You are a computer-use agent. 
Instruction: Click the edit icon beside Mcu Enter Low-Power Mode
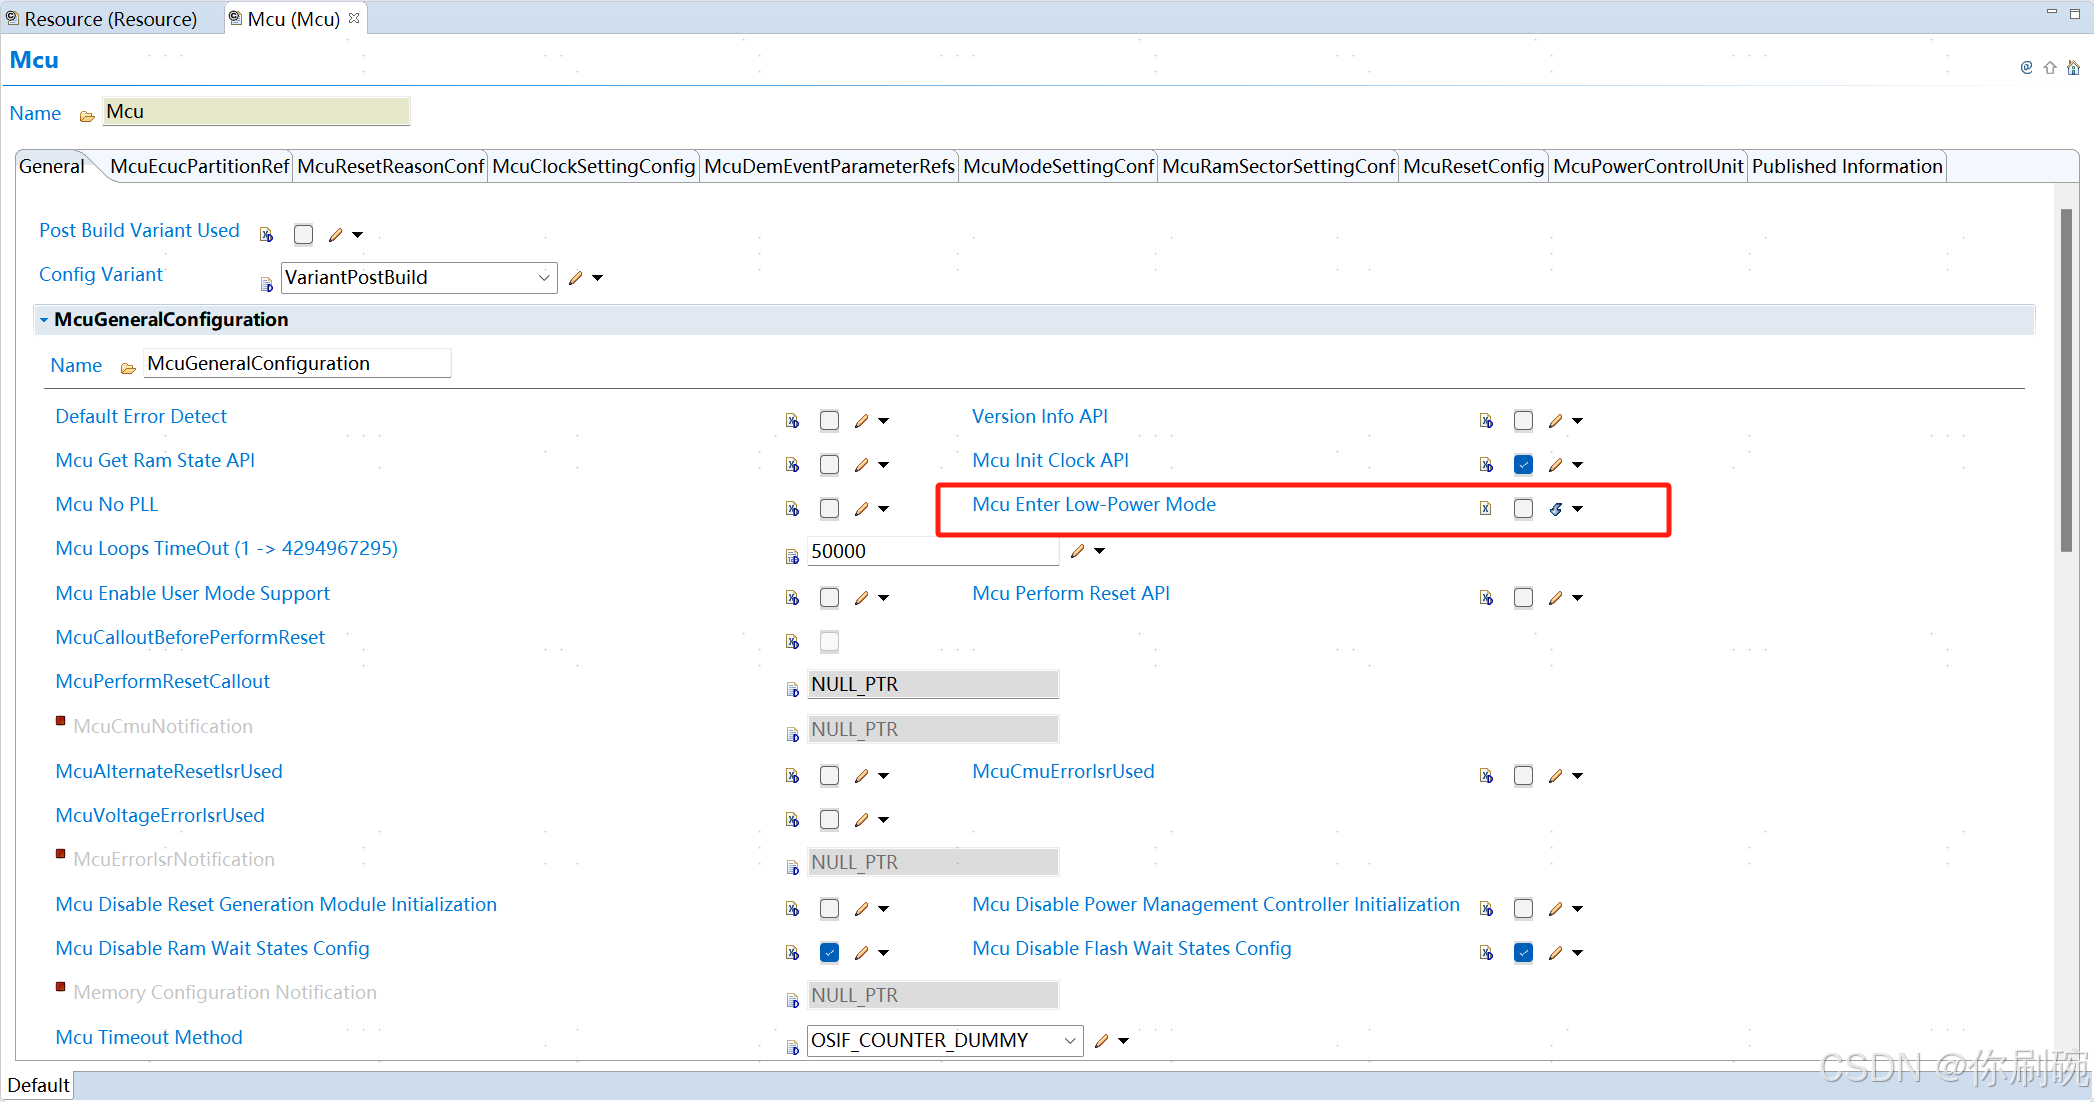point(1556,509)
